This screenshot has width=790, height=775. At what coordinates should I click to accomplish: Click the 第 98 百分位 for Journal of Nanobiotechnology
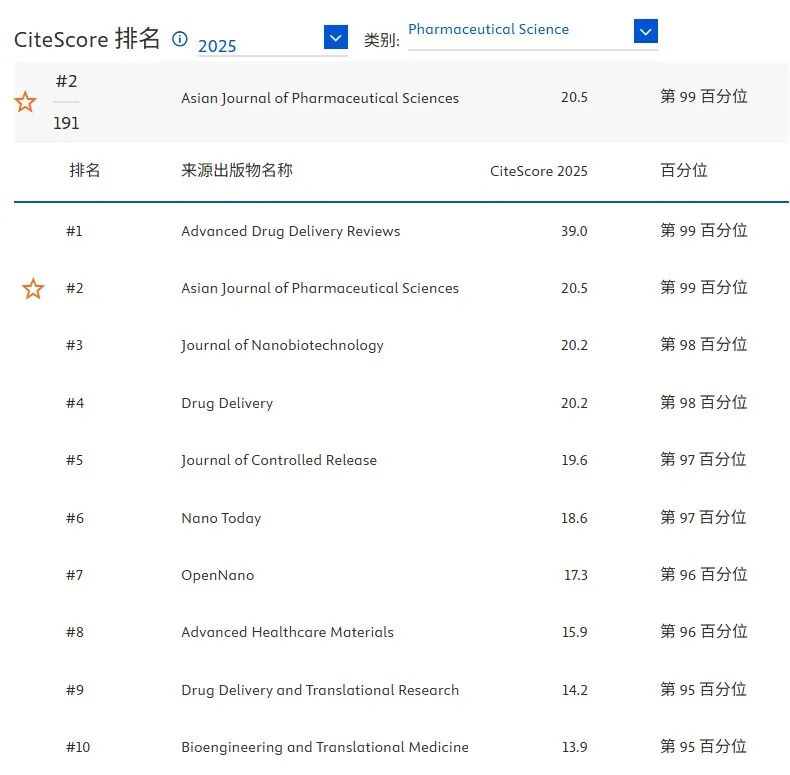pos(703,345)
